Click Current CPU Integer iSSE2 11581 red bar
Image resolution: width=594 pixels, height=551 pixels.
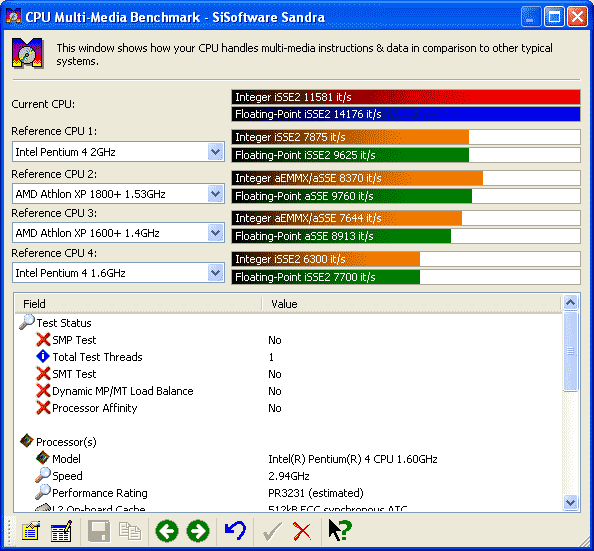tap(406, 97)
